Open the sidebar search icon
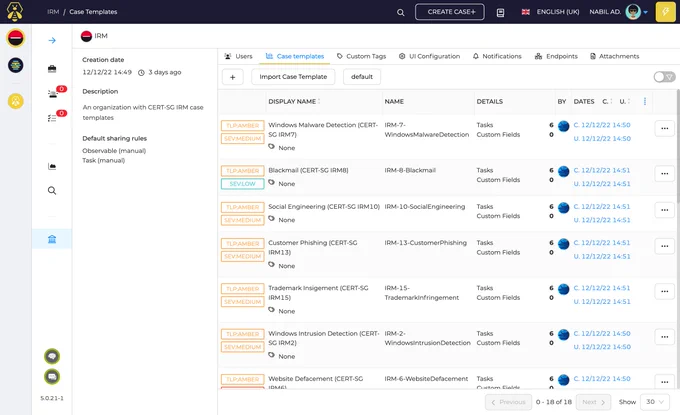 [x=52, y=190]
